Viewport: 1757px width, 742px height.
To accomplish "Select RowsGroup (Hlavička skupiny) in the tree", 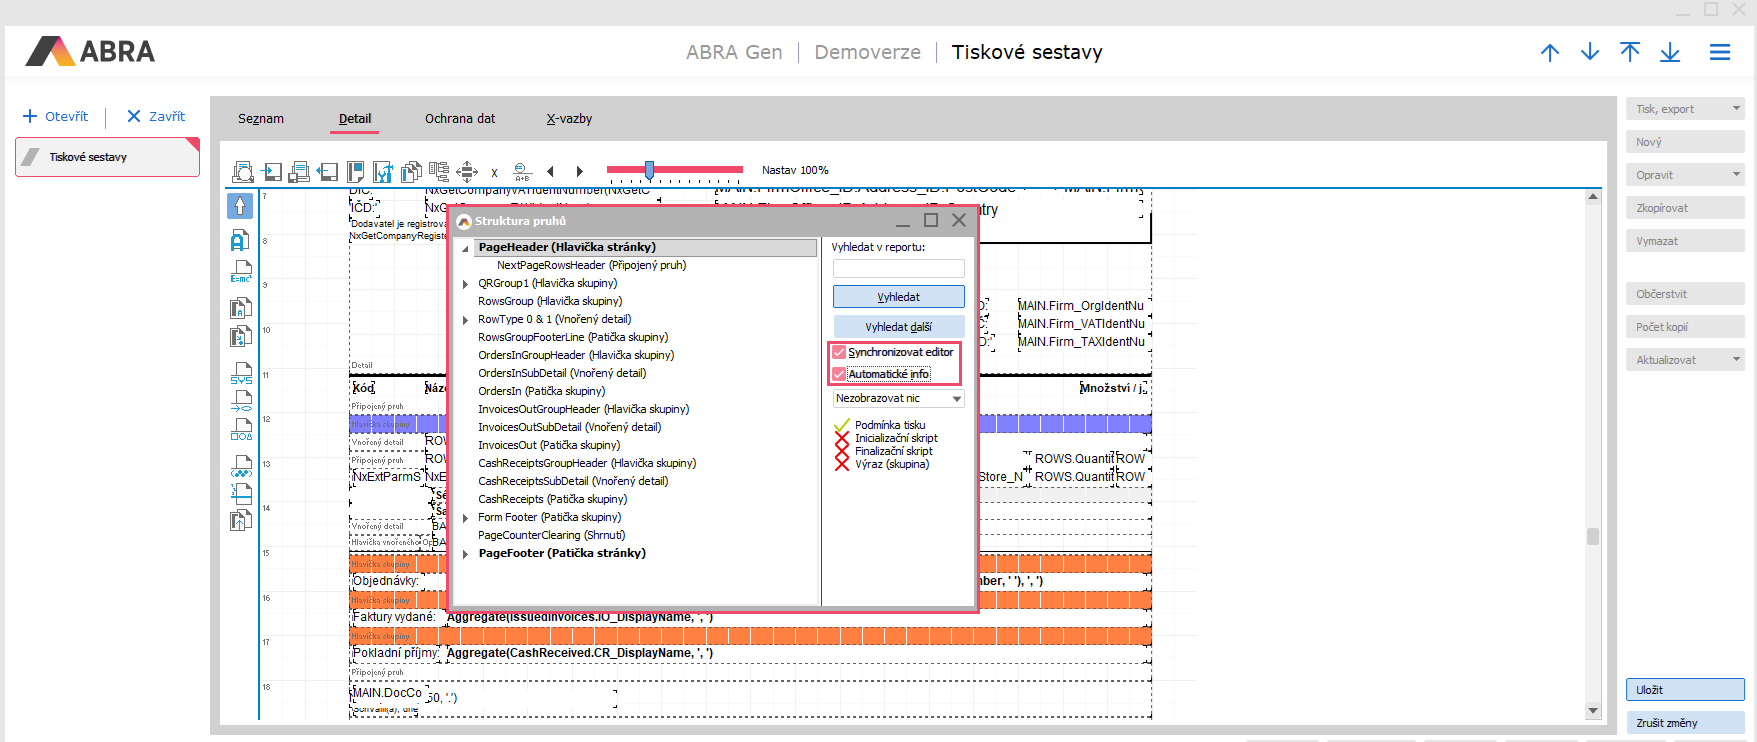I will [550, 302].
